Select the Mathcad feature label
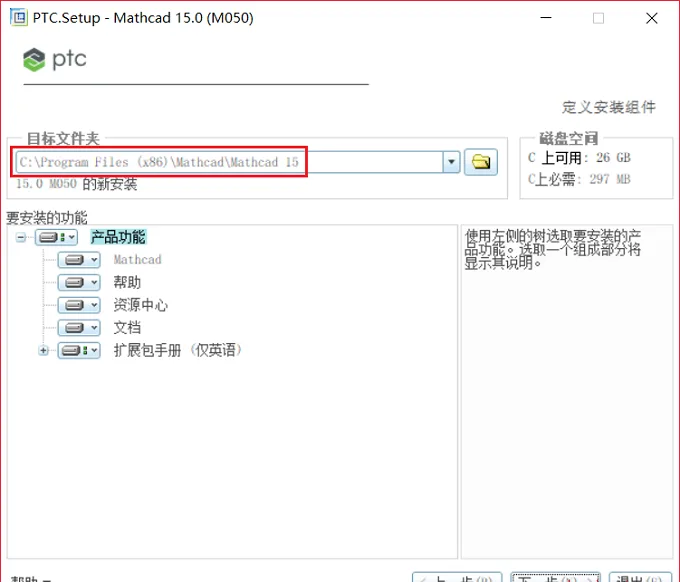680x582 pixels. [x=137, y=260]
